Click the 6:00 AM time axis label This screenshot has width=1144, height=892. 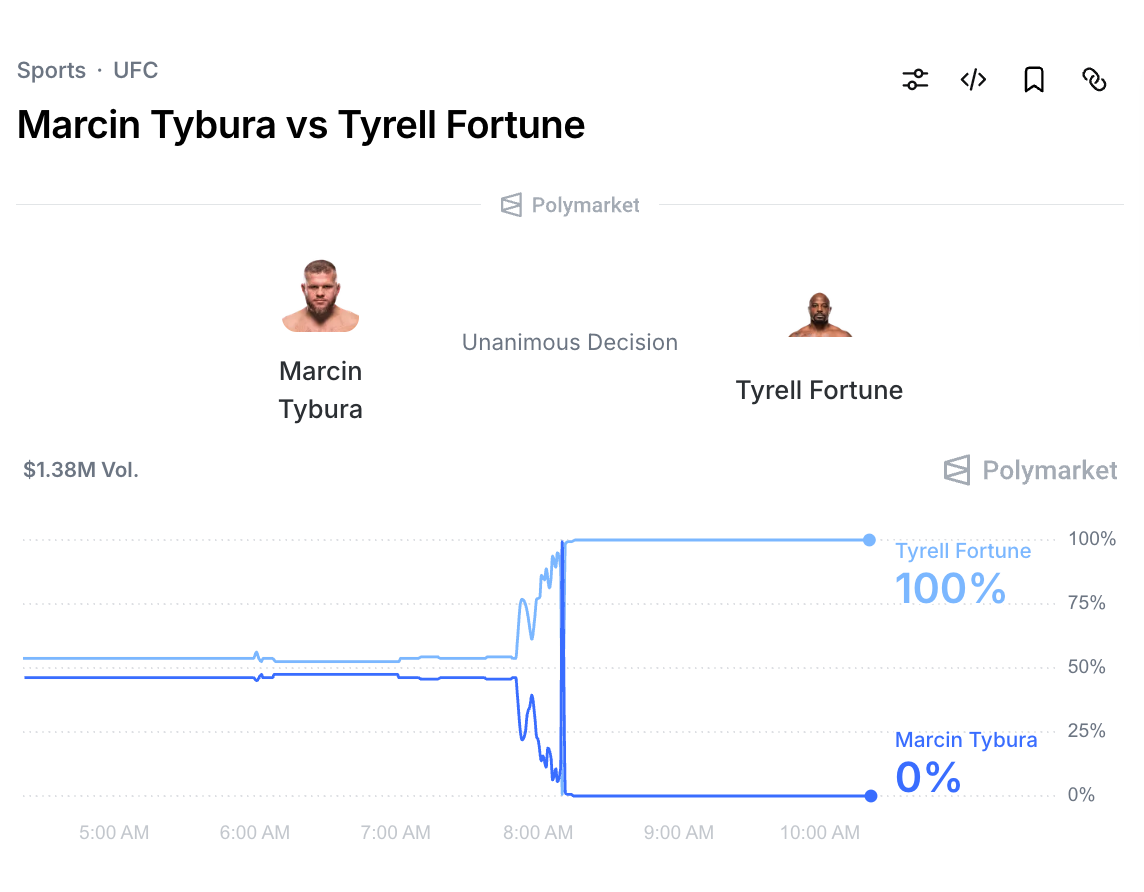(255, 832)
